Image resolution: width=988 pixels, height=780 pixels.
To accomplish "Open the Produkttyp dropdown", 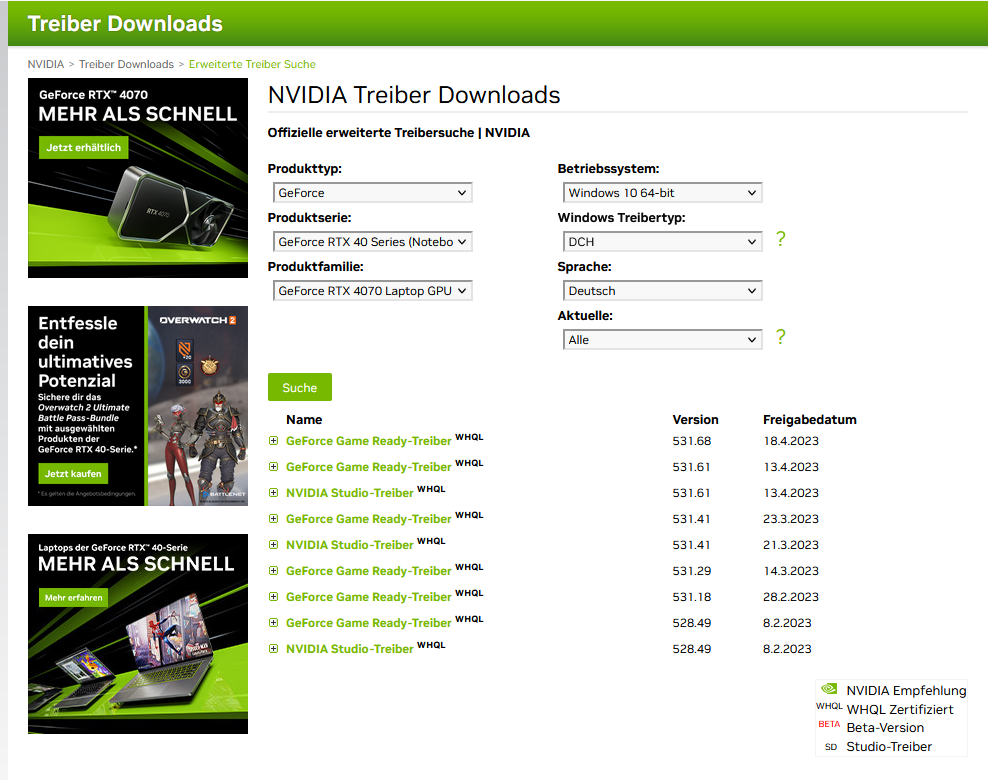I will coord(372,193).
